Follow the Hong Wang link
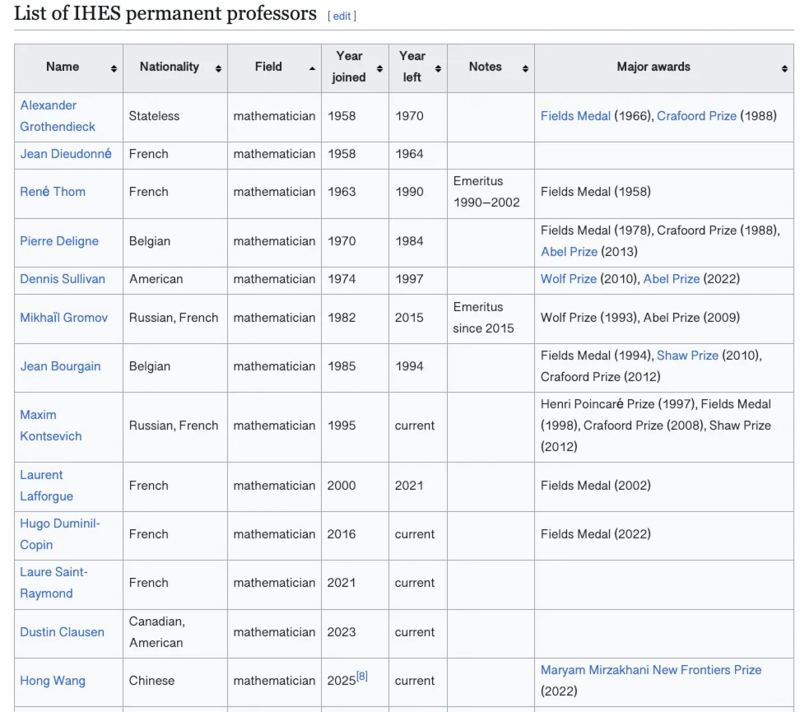This screenshot has width=800, height=712. (53, 681)
